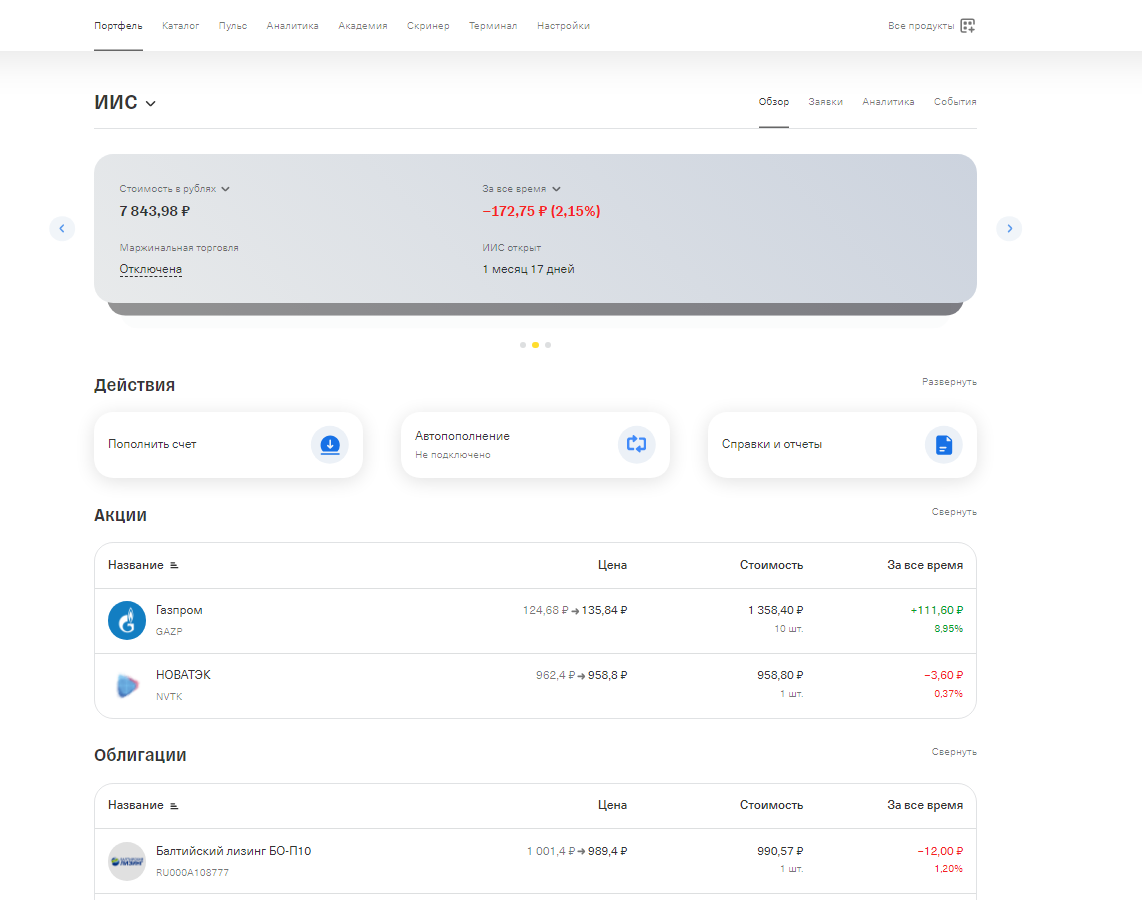The image size is (1142, 900).
Task: Switch to account Аналитика tab
Action: pyautogui.click(x=889, y=102)
